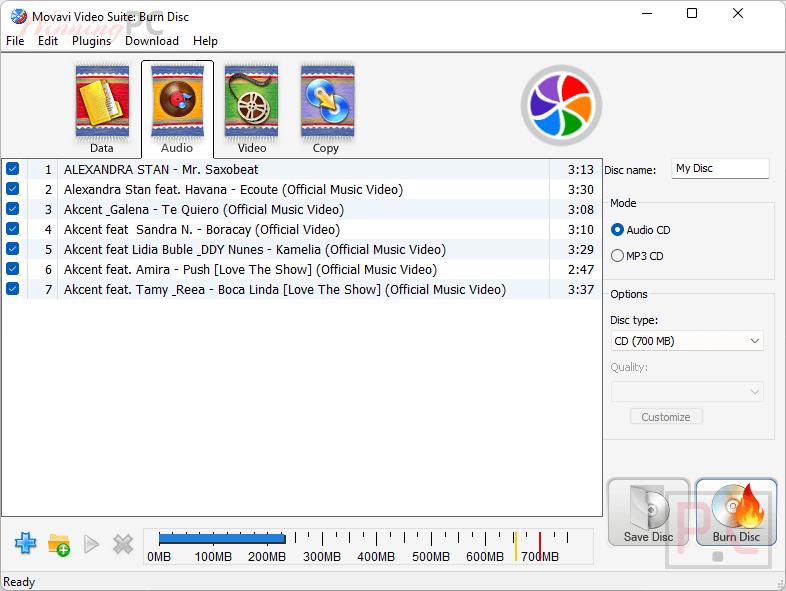Toggle checkbox for track 5 Kamelia
Image resolution: width=786 pixels, height=591 pixels.
coord(13,249)
